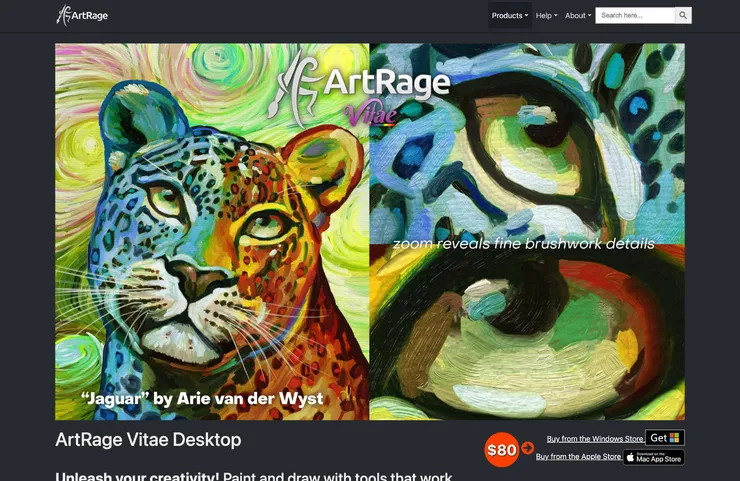The height and width of the screenshot is (481, 740).
Task: Expand the Help dropdown menu
Action: pos(547,16)
